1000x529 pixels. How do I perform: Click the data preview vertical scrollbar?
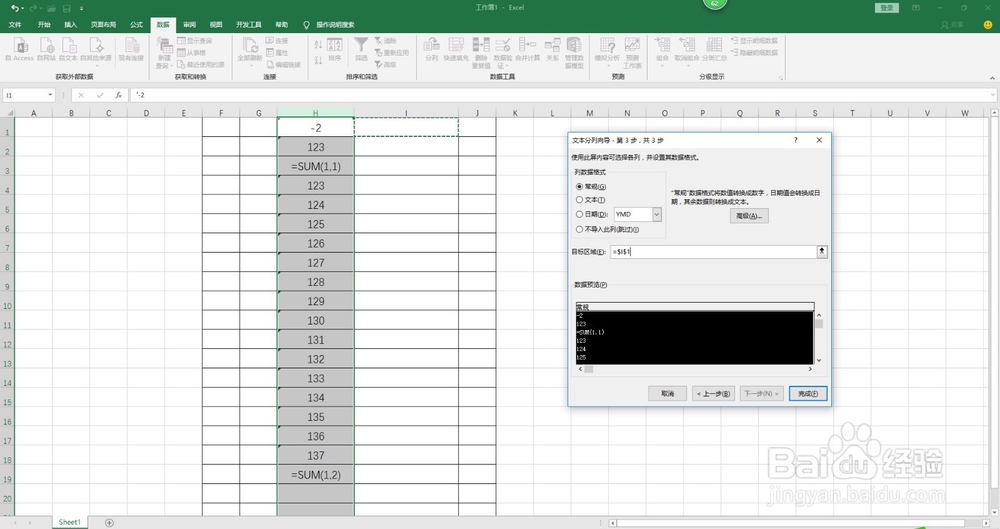pos(819,337)
